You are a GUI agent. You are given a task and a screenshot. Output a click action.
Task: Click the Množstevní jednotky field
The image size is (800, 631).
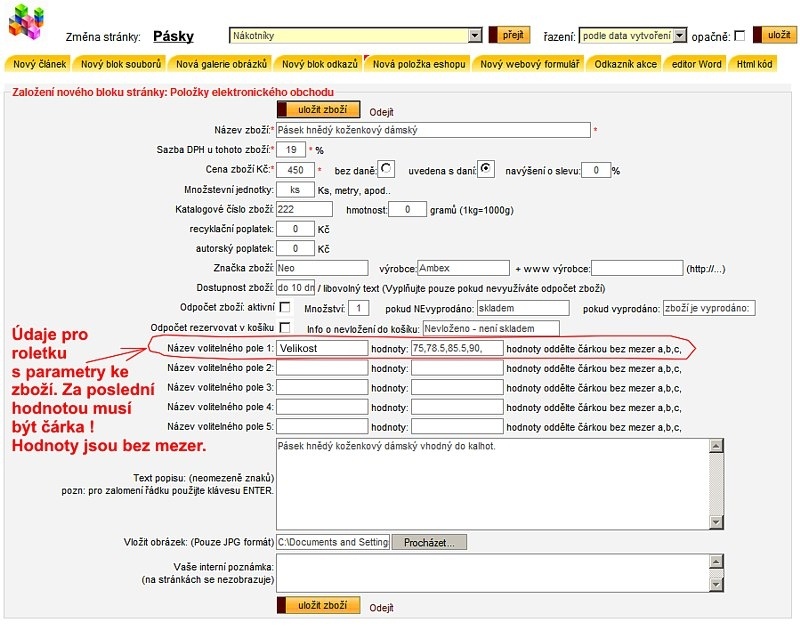(x=295, y=189)
